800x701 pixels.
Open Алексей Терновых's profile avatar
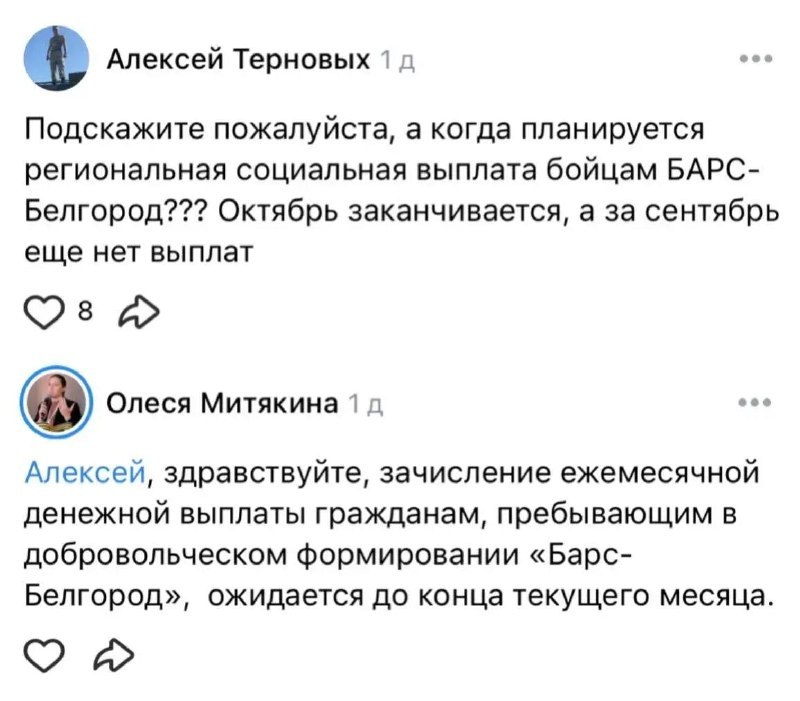[56, 59]
